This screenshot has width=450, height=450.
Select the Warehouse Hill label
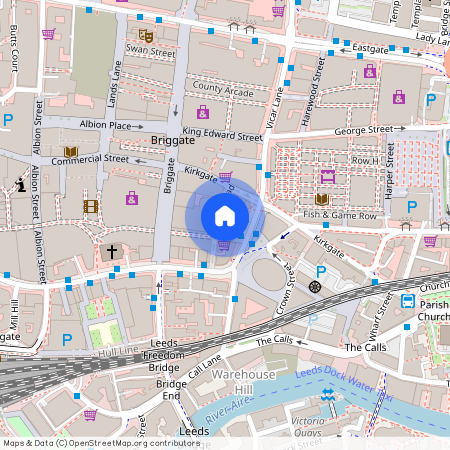point(244,382)
